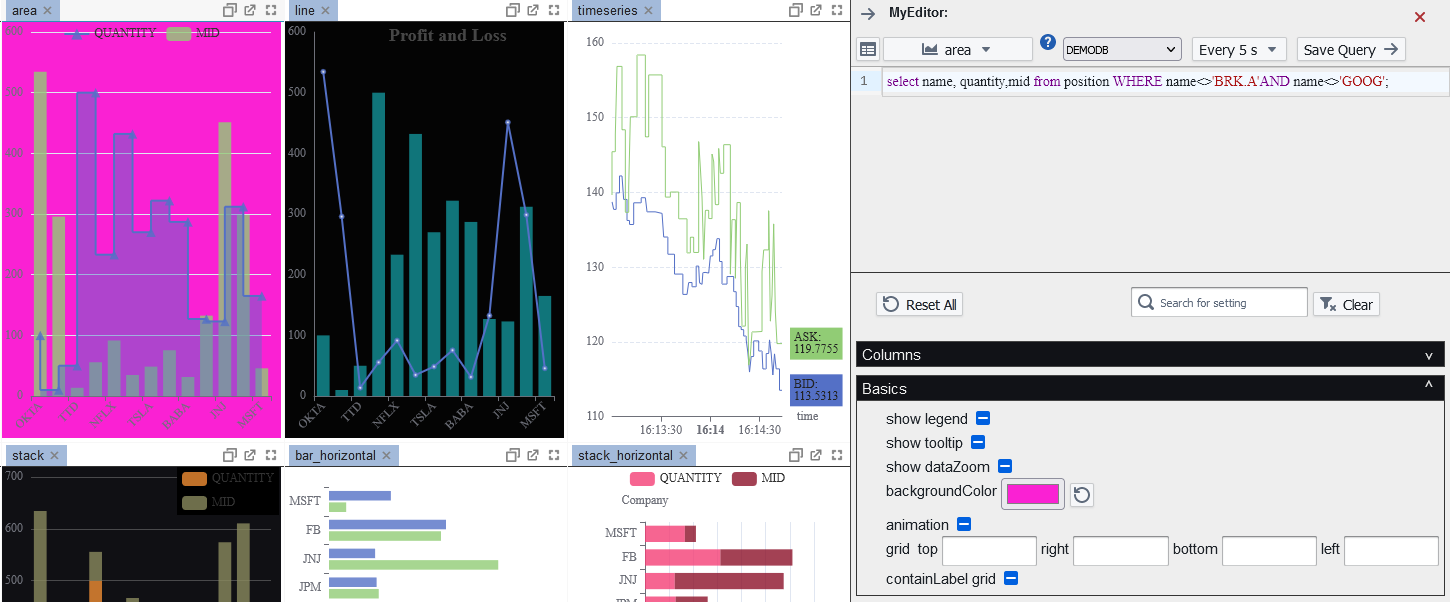Toggle QUANTITY series in stack chart legend
The image size is (1450, 602).
point(227,478)
